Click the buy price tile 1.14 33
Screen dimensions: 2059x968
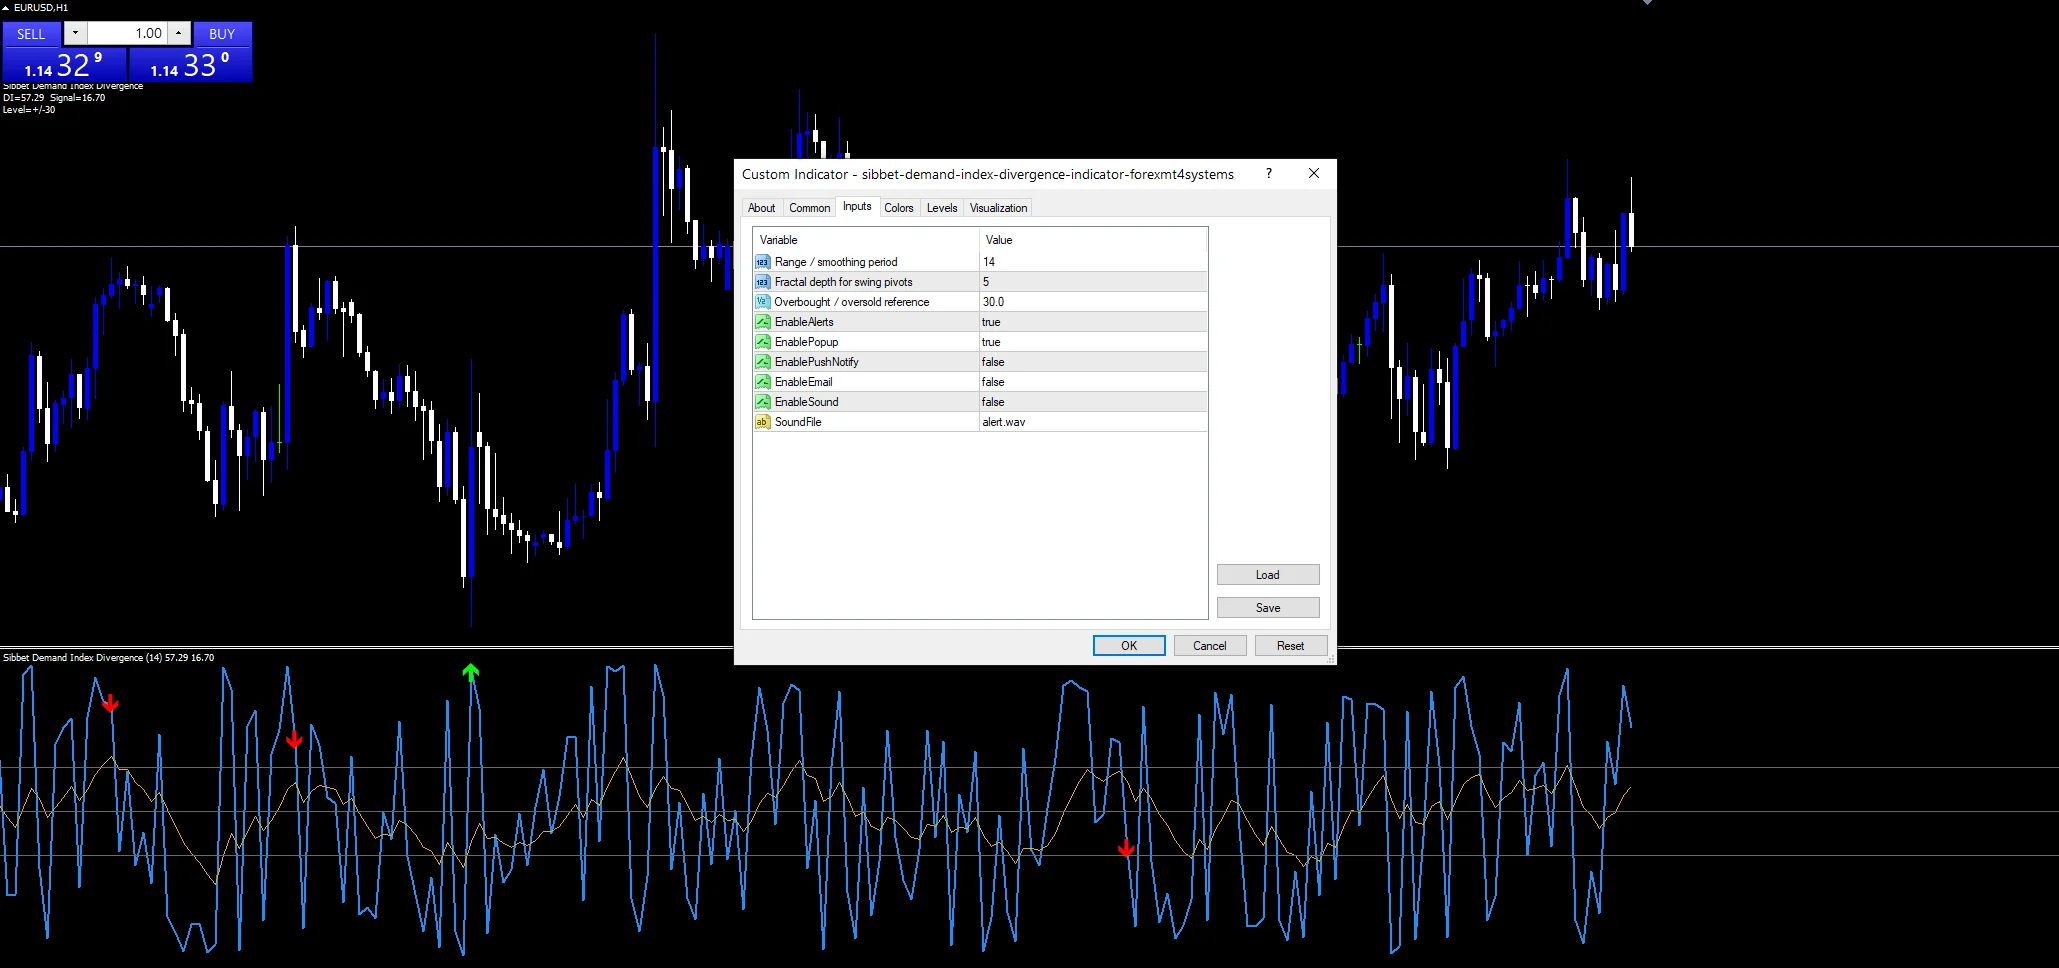point(190,65)
